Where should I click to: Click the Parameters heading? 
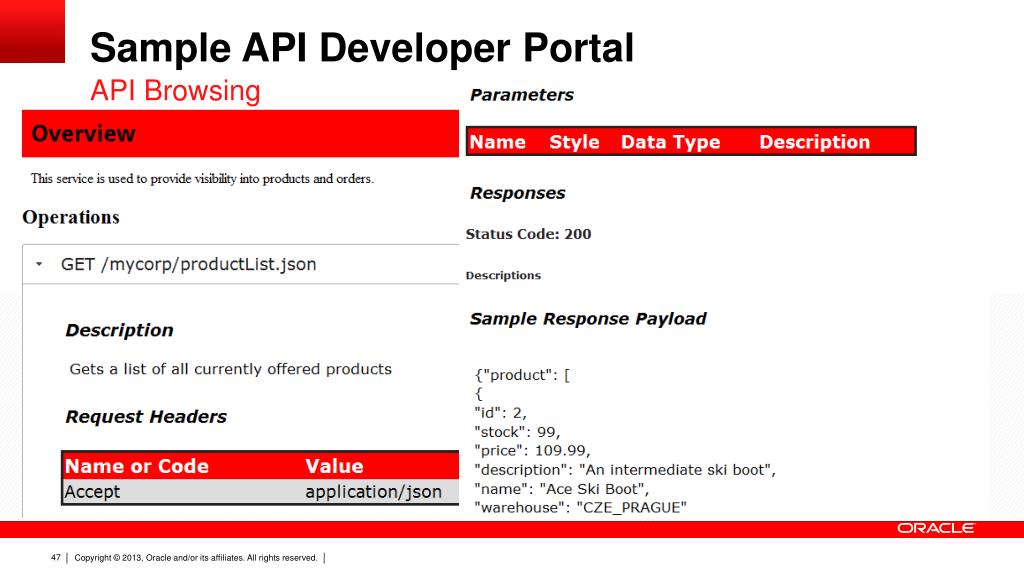click(522, 95)
